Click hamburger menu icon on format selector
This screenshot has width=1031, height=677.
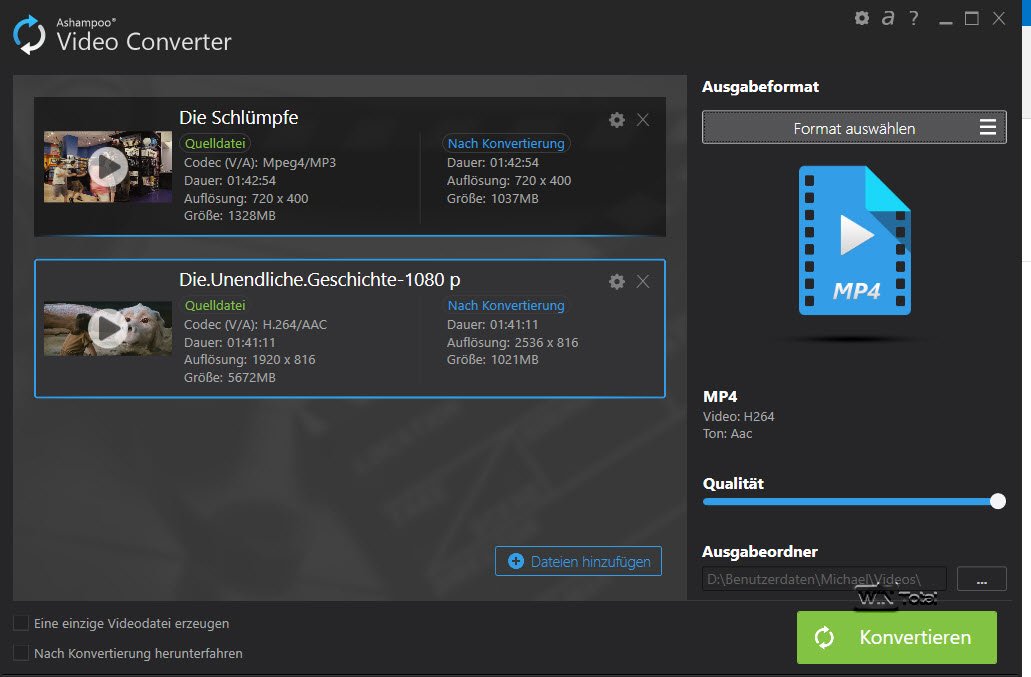pos(987,127)
